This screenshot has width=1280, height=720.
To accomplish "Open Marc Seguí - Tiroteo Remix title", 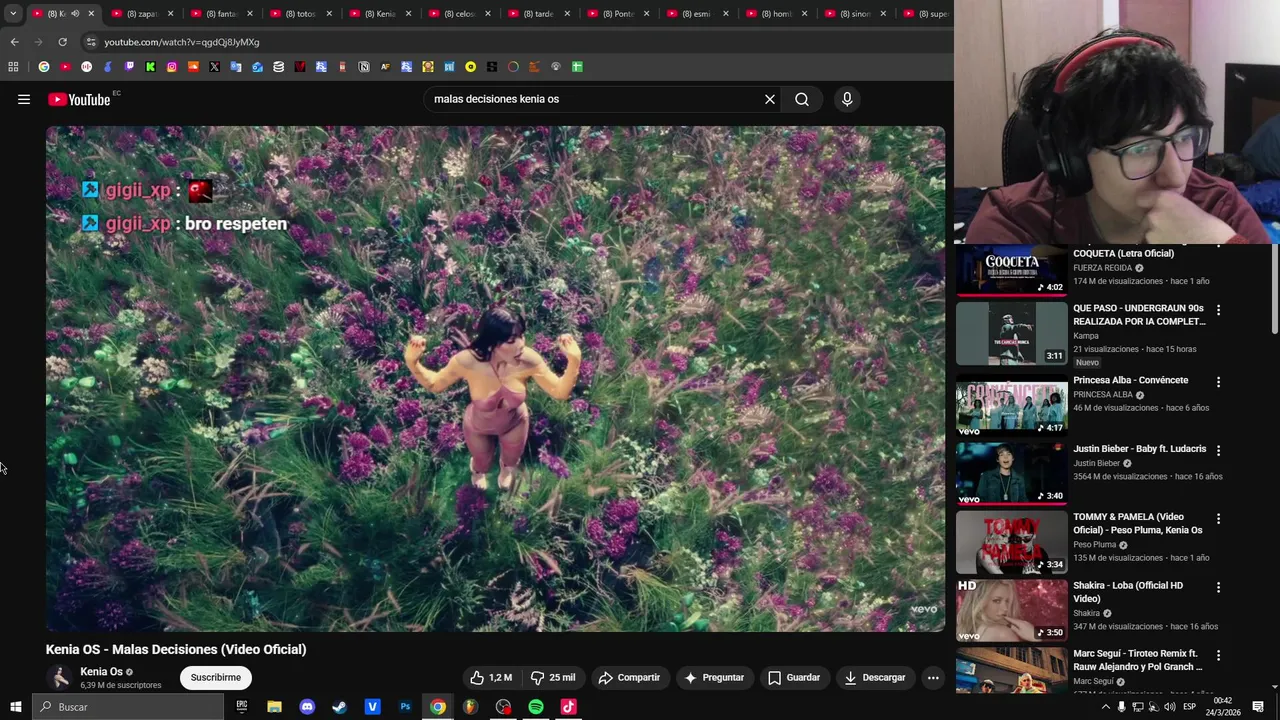I will [1137, 660].
